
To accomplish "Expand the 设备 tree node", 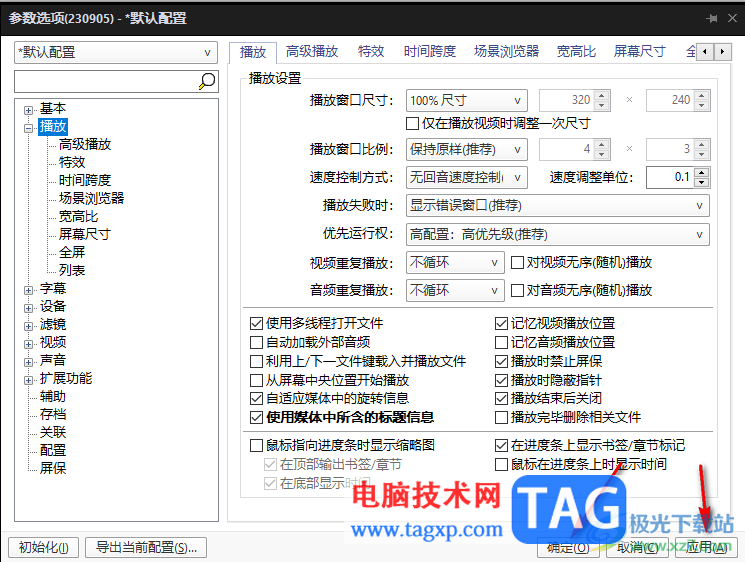I will [29, 308].
